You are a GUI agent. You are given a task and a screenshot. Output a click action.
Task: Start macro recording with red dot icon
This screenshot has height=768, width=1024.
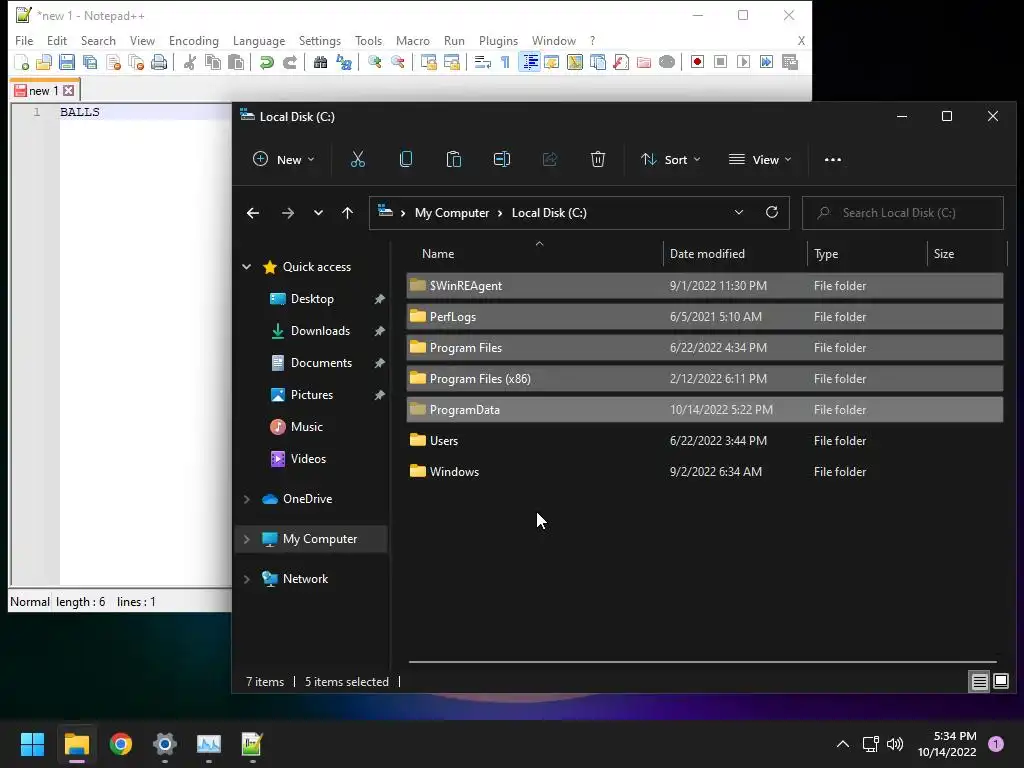tap(697, 62)
